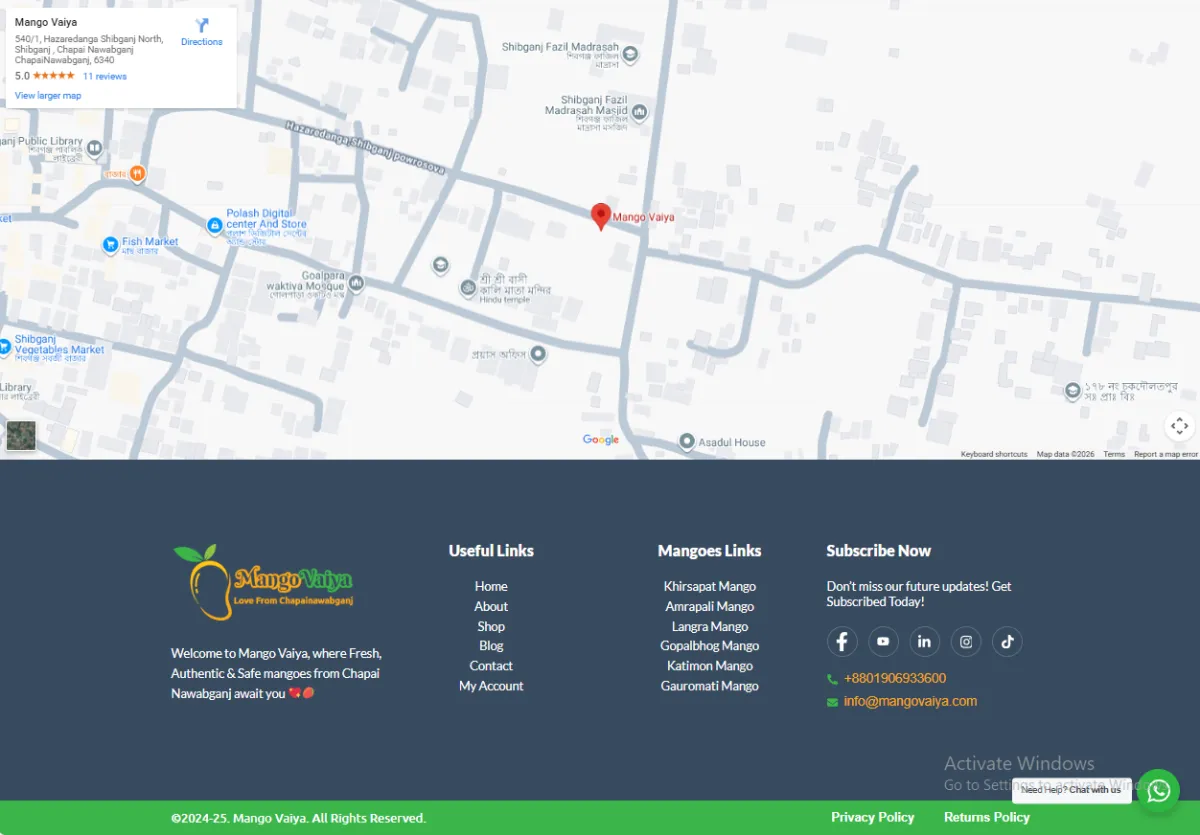Select the Hindu temple map marker

point(467,288)
